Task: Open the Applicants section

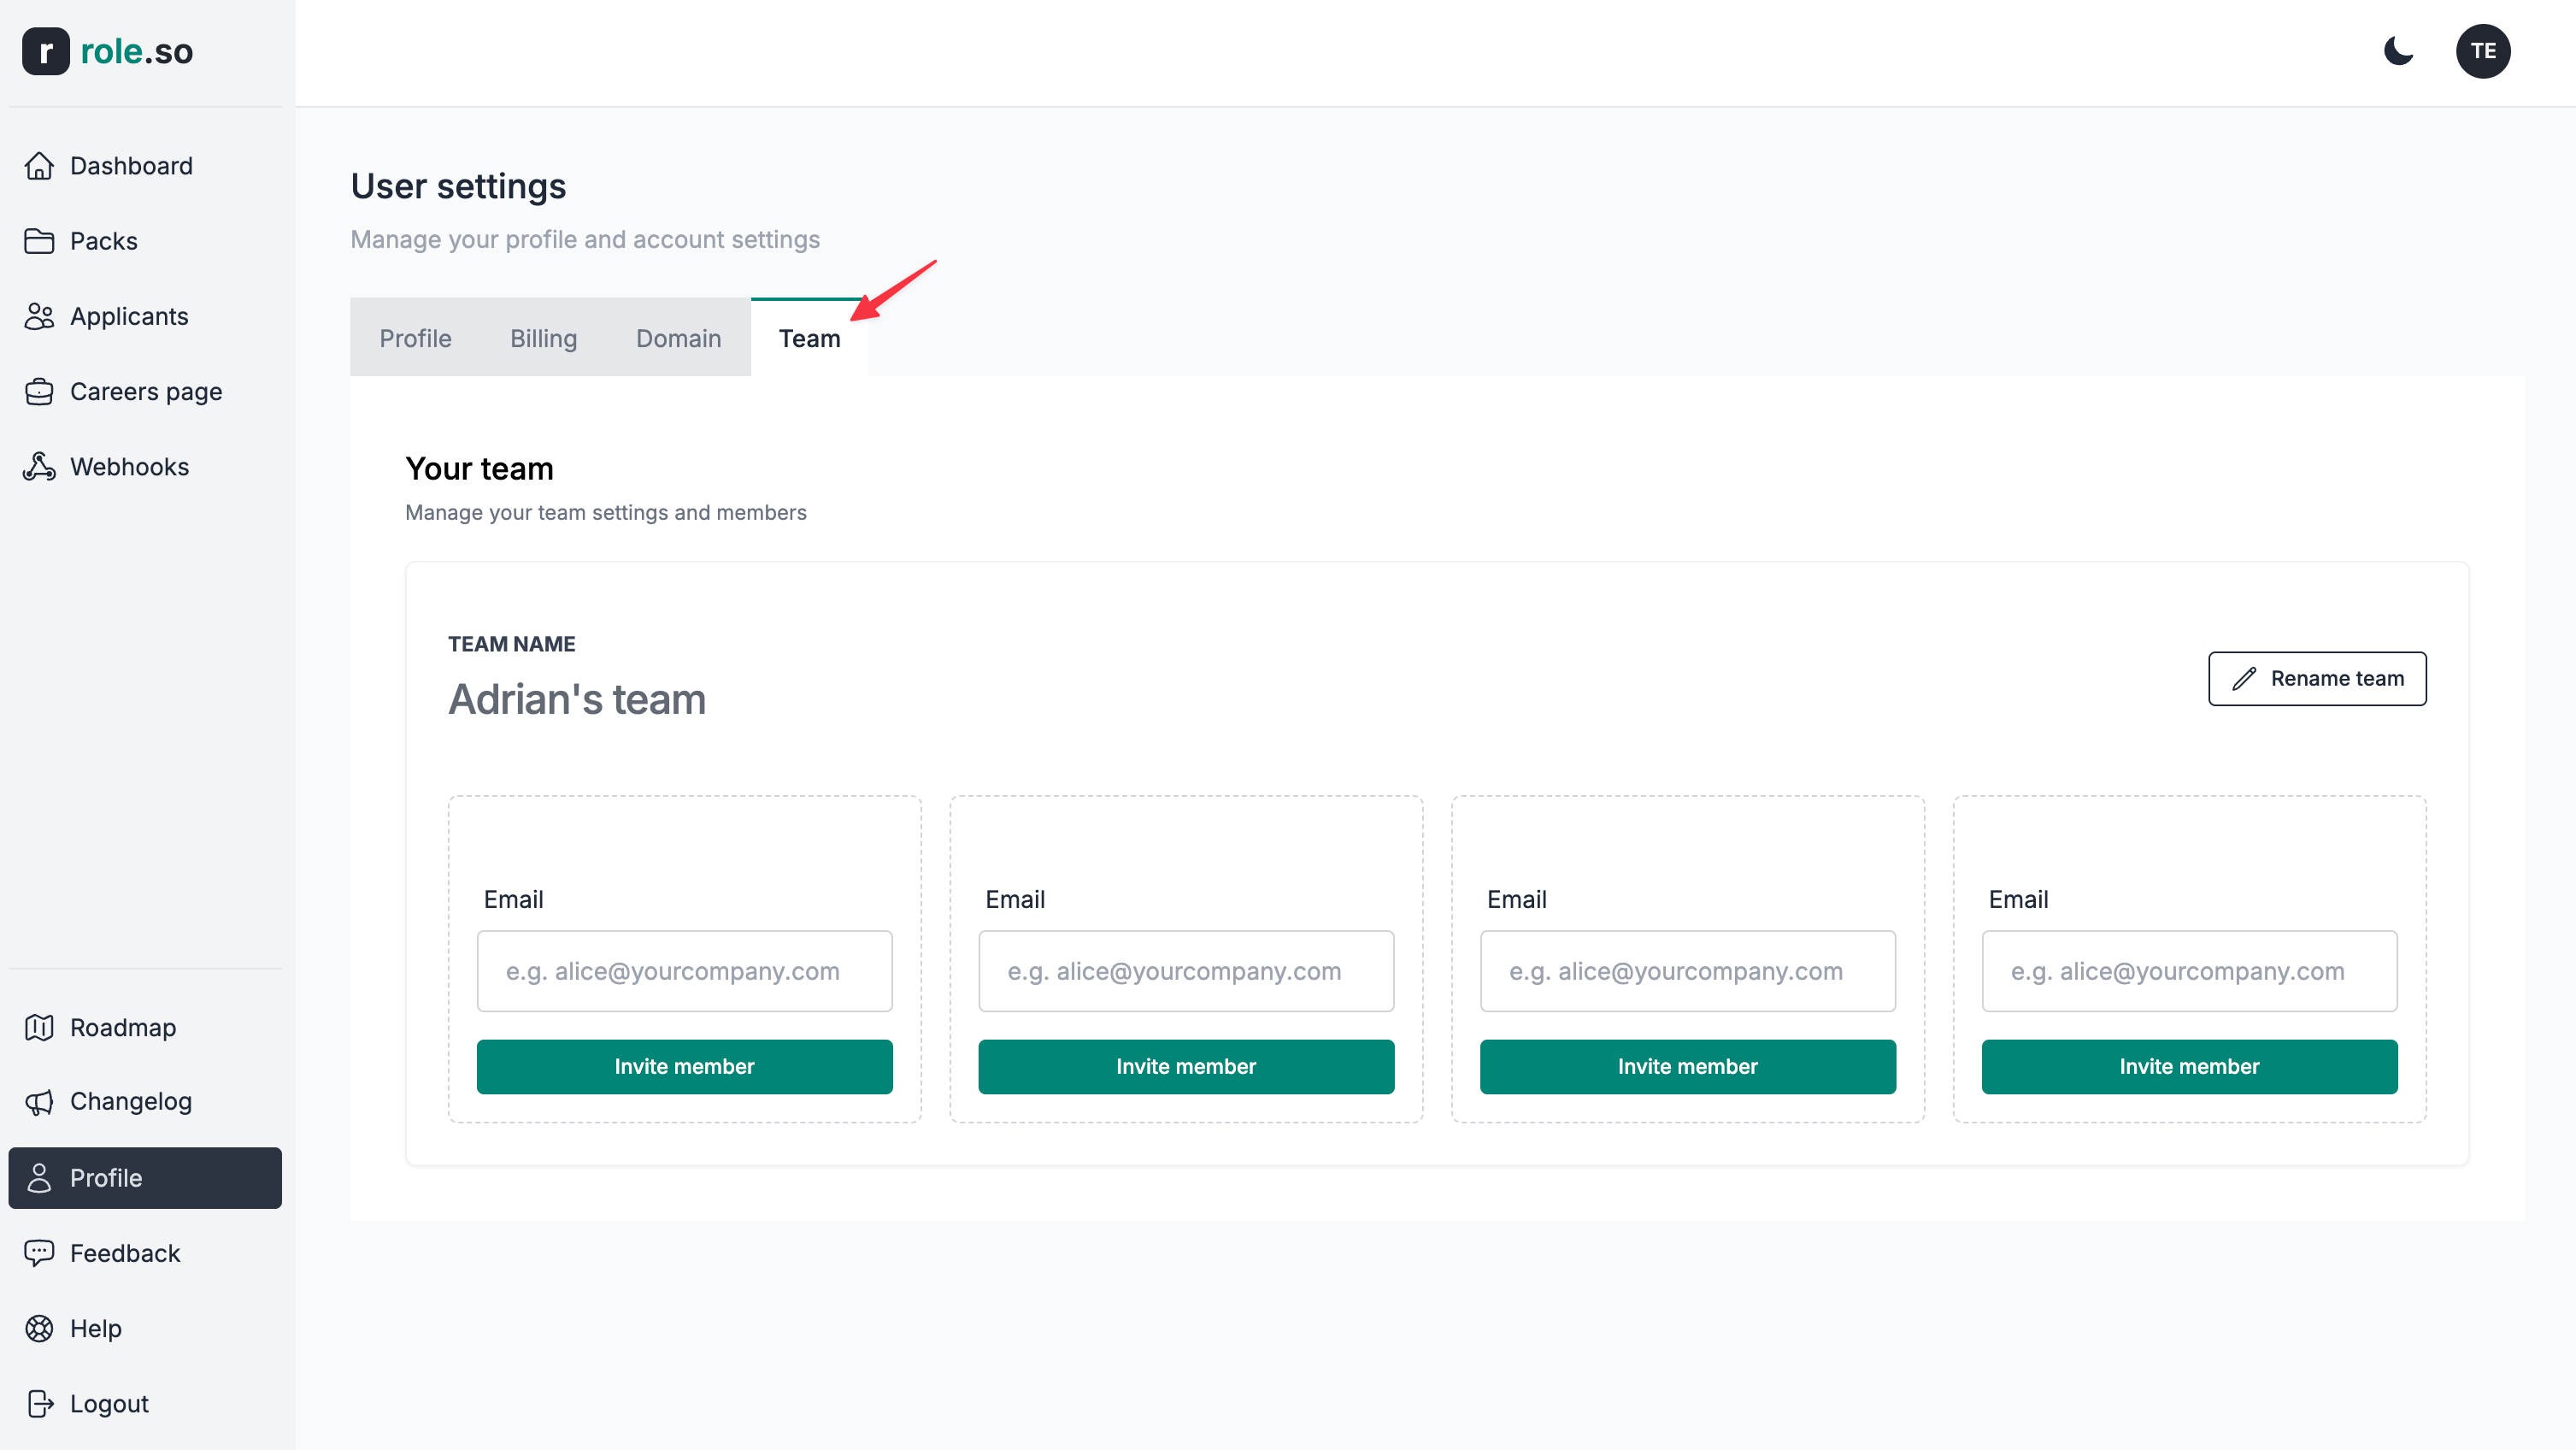Action: 129,315
